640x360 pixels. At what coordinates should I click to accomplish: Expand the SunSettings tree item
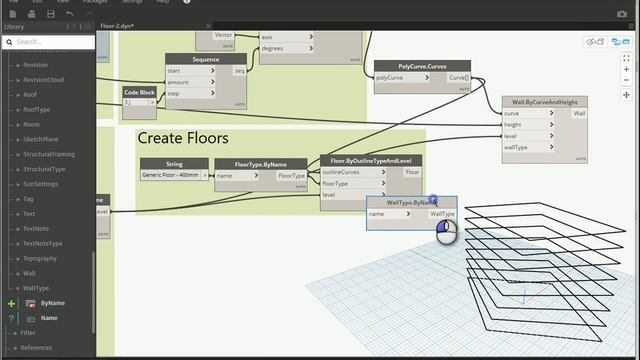coord(18,184)
